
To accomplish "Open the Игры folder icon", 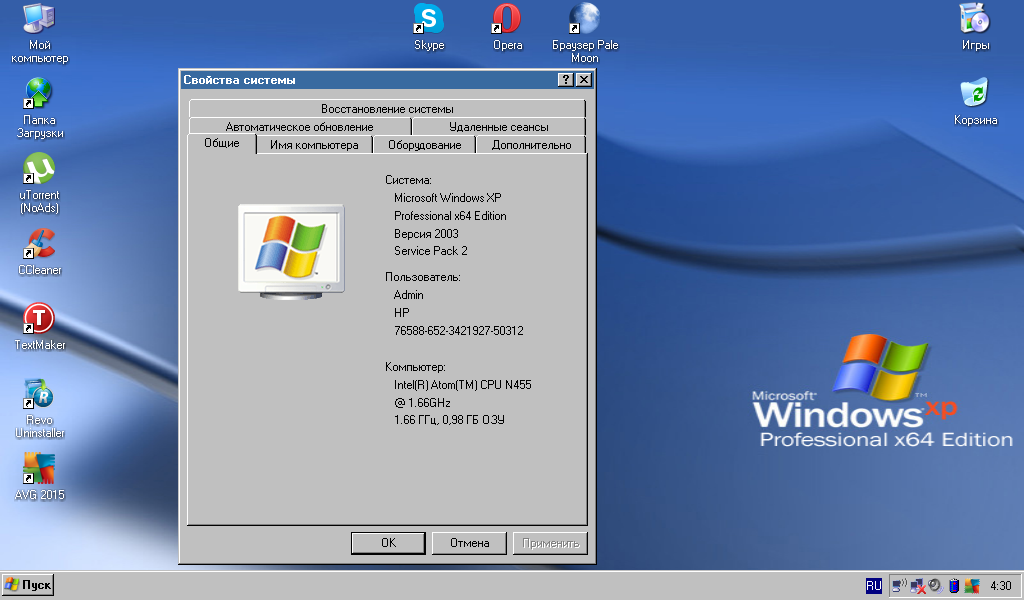I will pyautogui.click(x=974, y=19).
